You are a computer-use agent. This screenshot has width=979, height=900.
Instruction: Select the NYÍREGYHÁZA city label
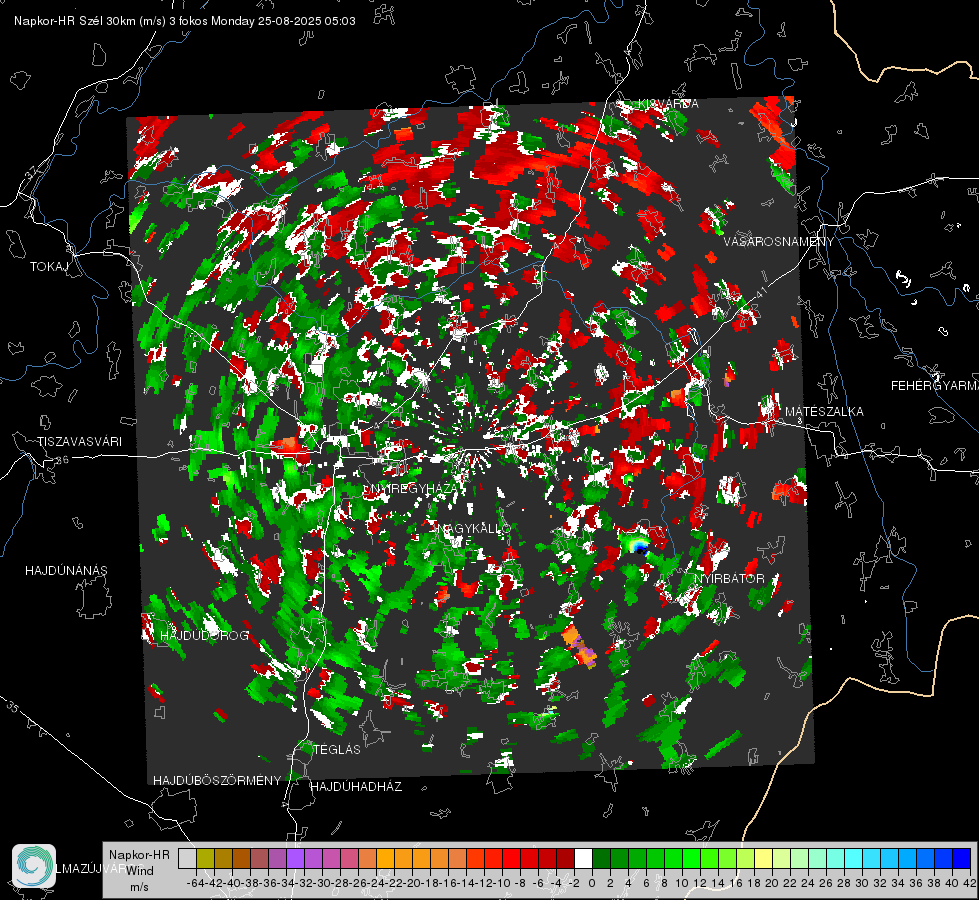pyautogui.click(x=416, y=488)
